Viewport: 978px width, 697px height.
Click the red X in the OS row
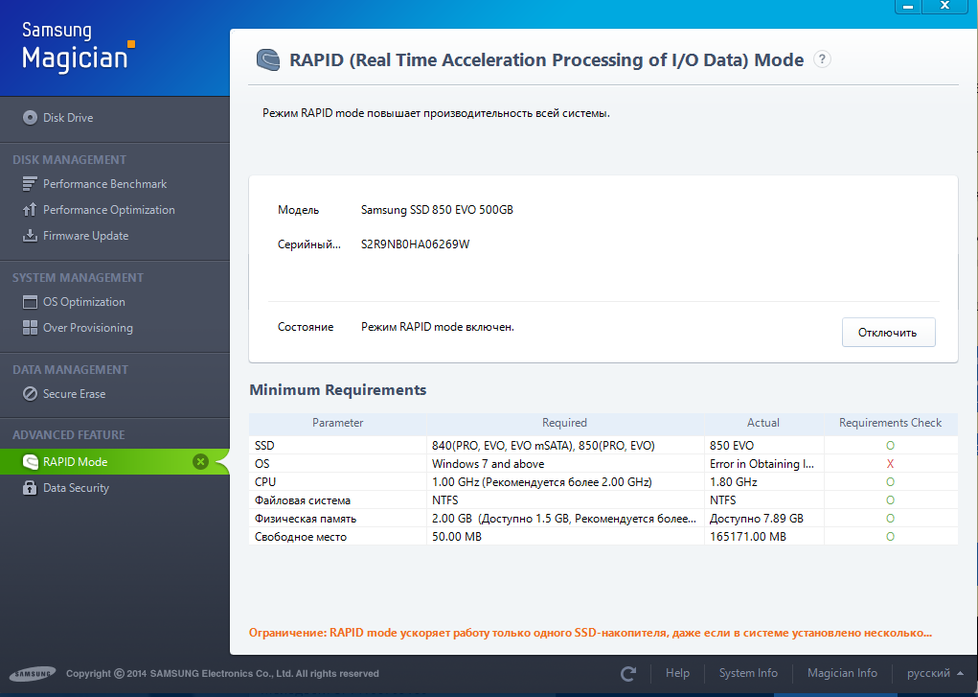point(890,464)
